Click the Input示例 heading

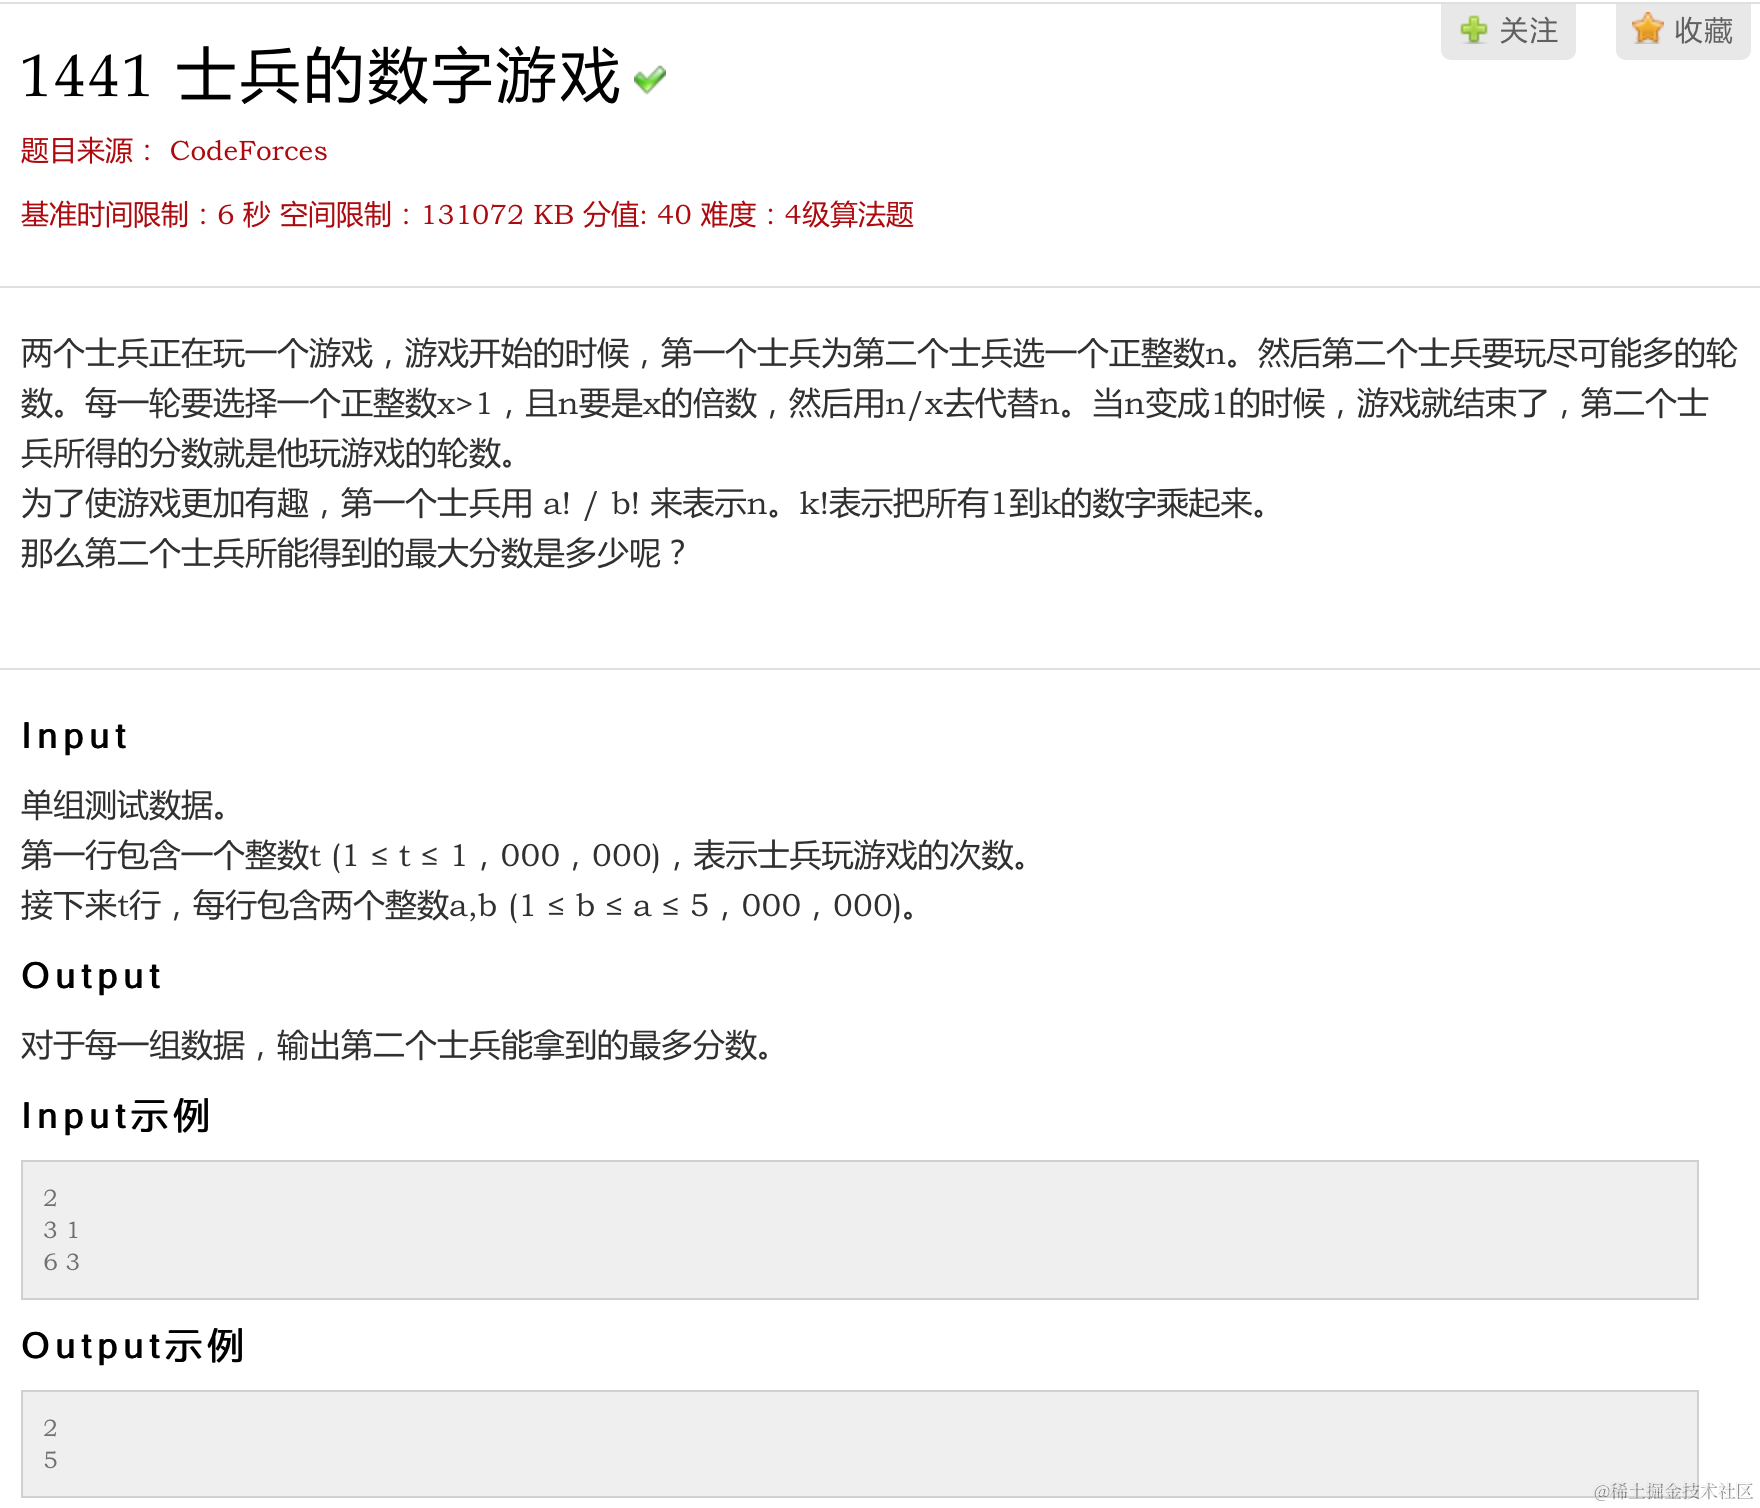click(116, 1116)
